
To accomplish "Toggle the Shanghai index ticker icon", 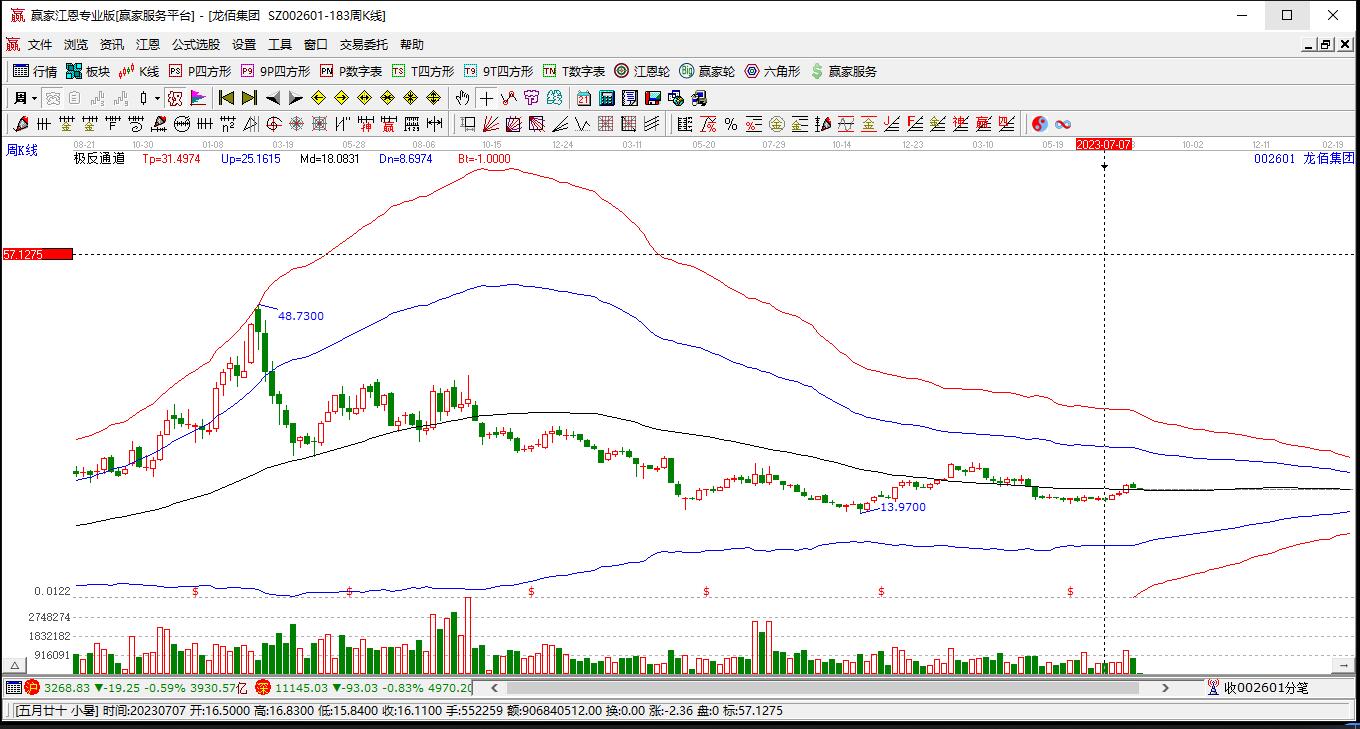I will [x=32, y=688].
